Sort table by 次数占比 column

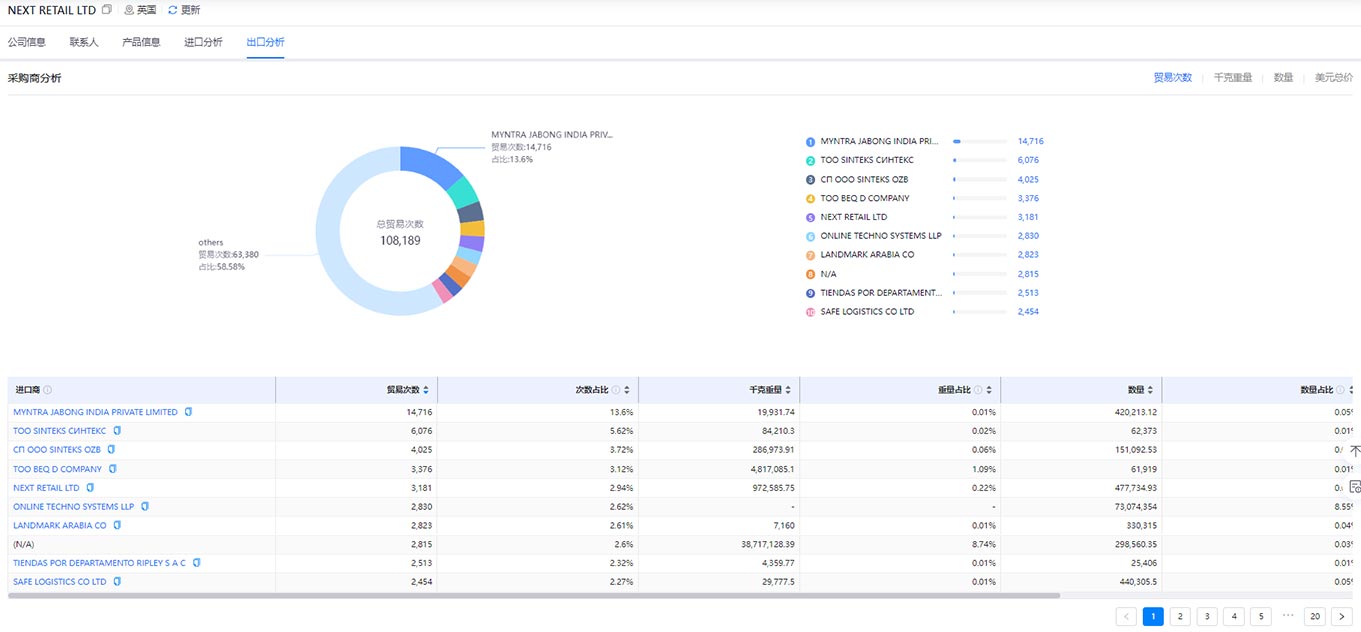click(627, 390)
